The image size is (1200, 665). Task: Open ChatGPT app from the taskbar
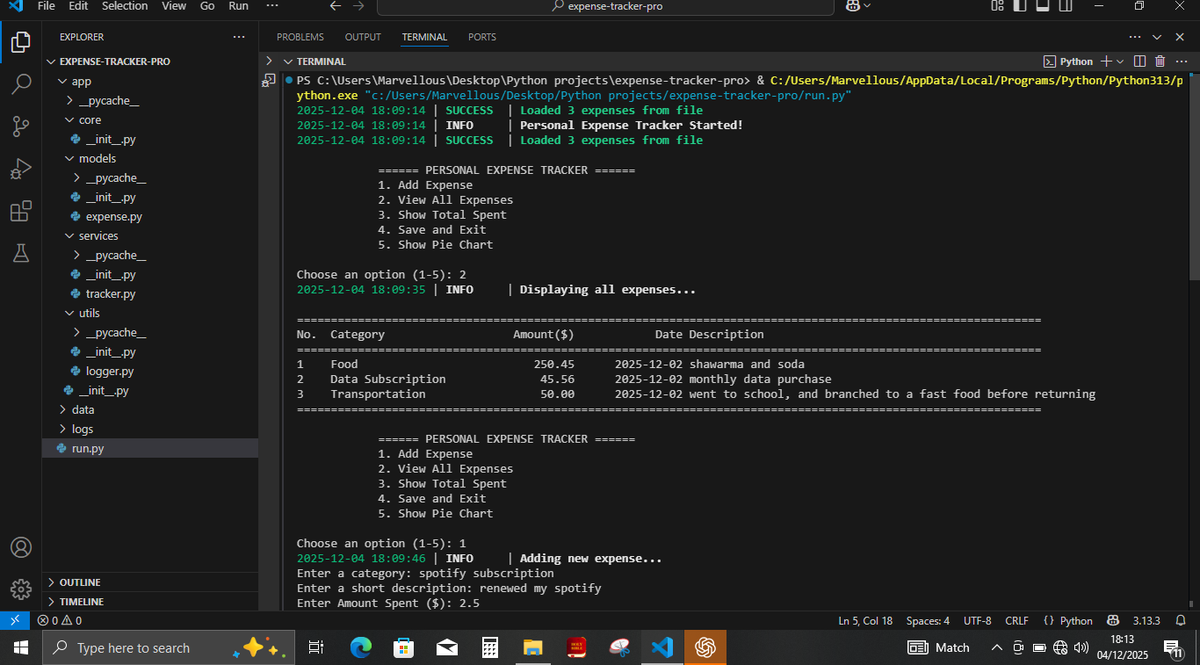[704, 648]
